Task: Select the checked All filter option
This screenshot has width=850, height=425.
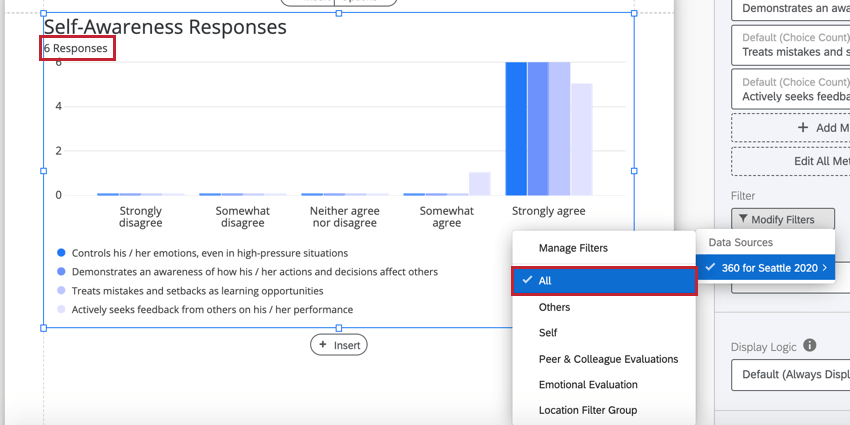Action: tap(604, 281)
